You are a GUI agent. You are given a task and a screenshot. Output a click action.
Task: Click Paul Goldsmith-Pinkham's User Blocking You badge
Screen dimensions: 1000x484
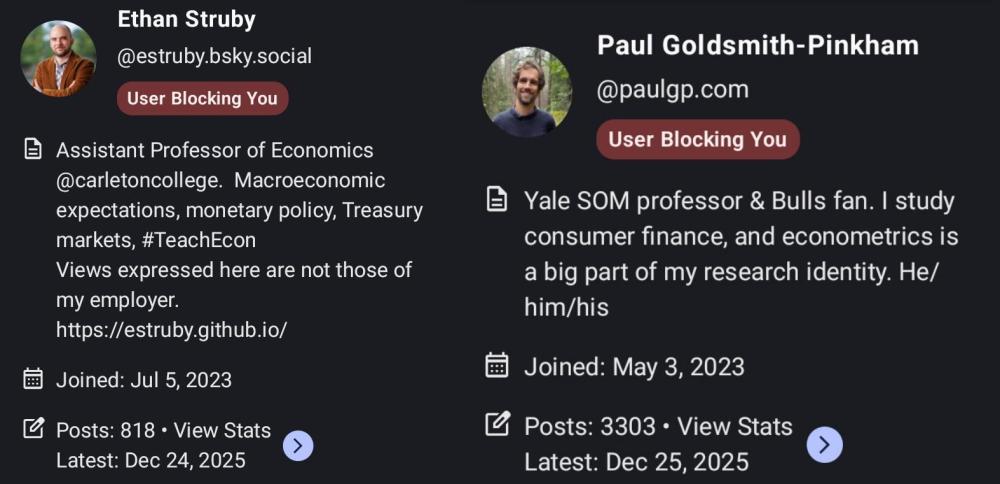pos(698,139)
